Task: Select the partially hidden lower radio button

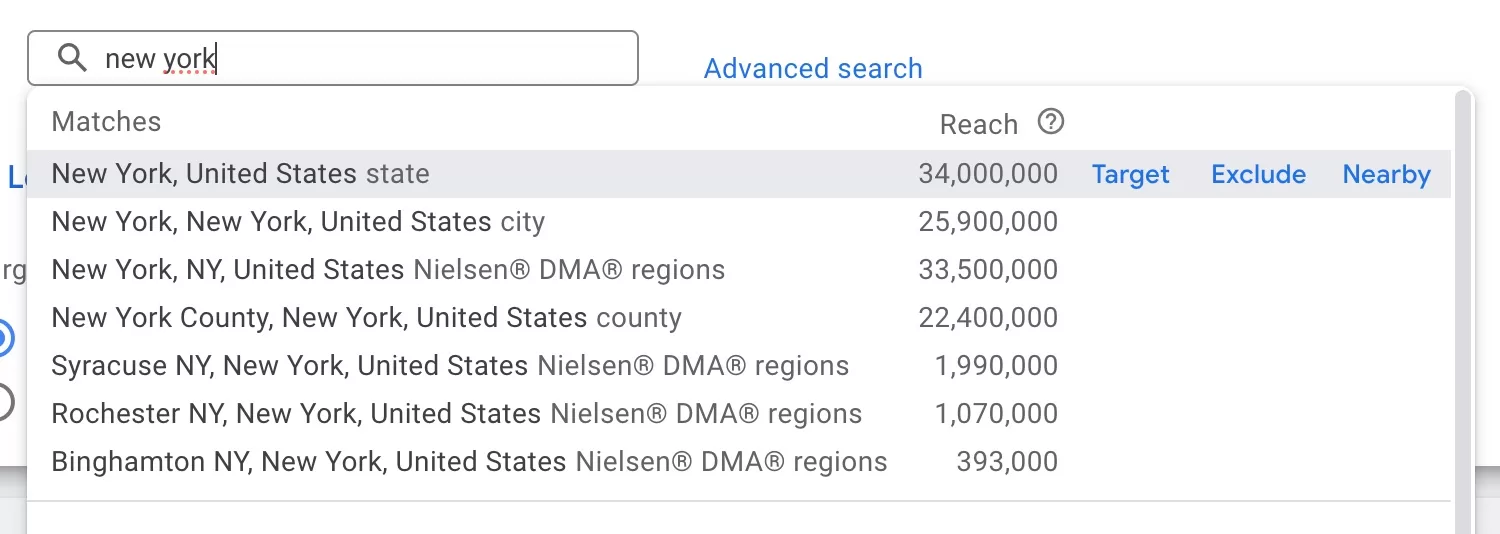Action: 4,401
